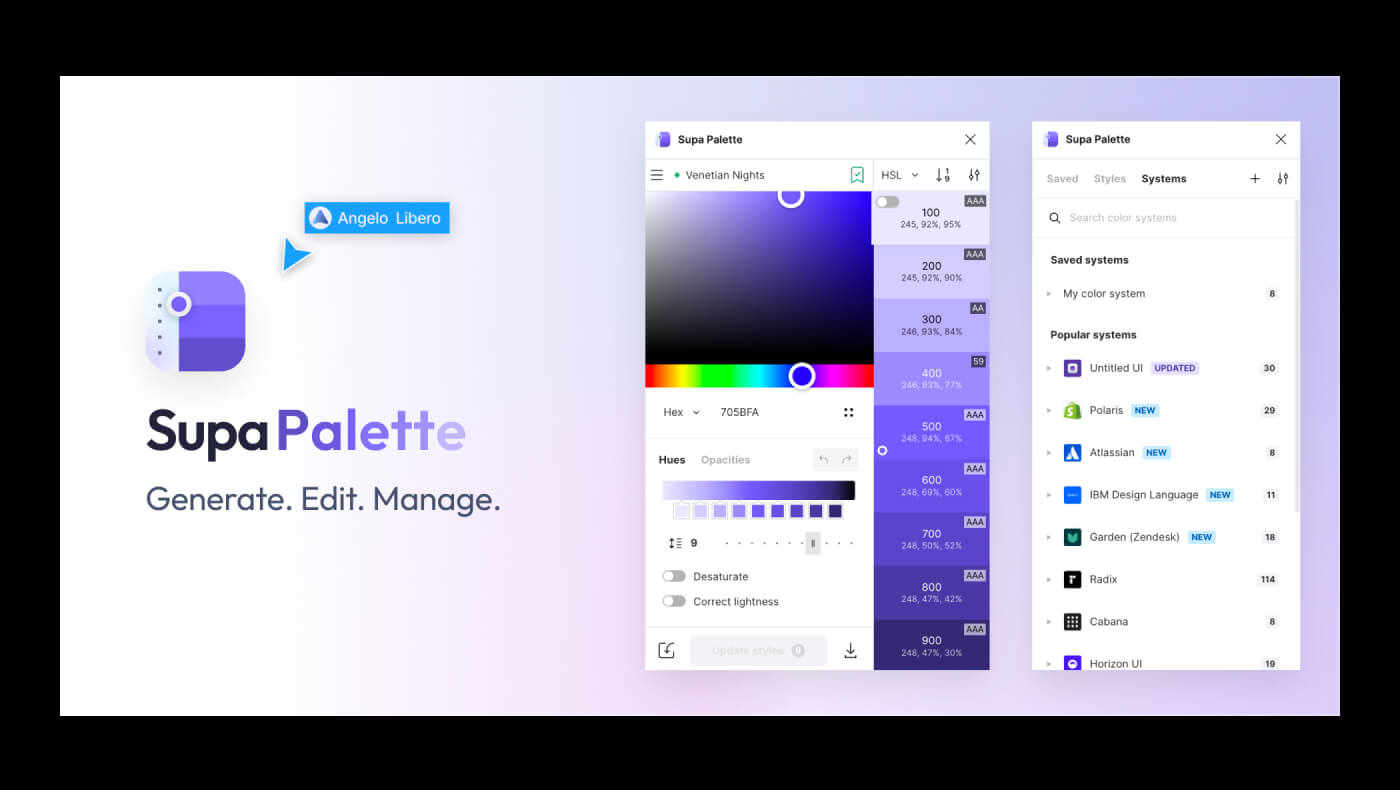The height and width of the screenshot is (790, 1400).
Task: Open the Hex format dropdown
Action: (682, 412)
